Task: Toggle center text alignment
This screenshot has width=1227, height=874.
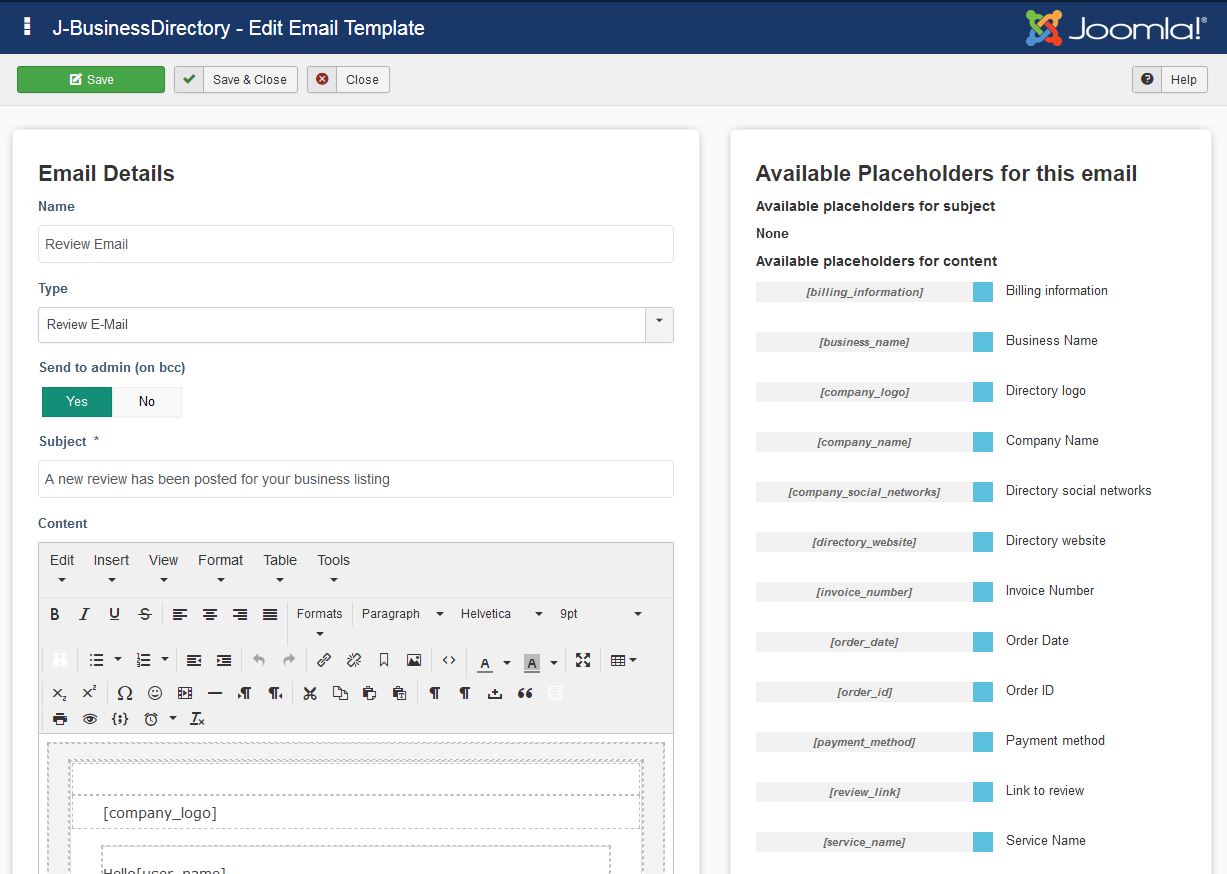Action: click(210, 614)
